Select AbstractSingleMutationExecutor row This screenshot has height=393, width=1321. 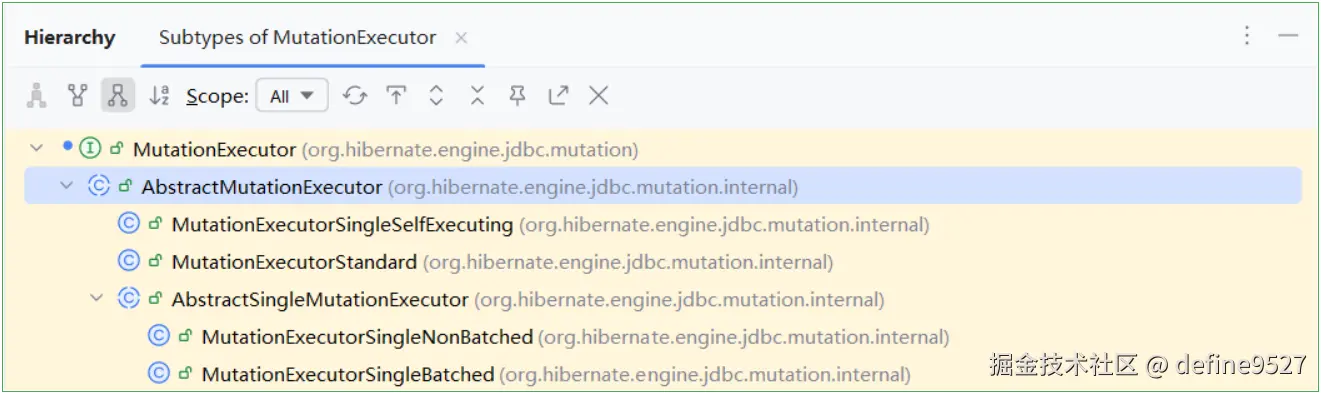tap(663, 299)
